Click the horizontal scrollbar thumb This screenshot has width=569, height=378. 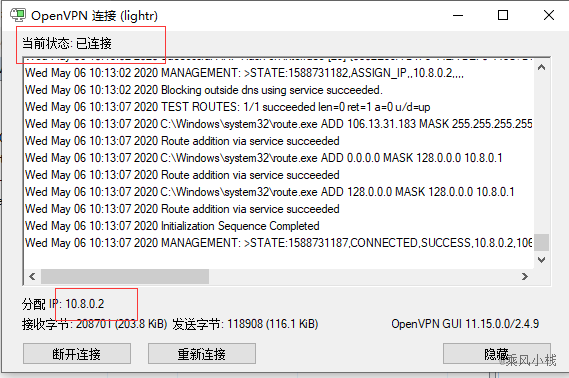pyautogui.click(x=125, y=276)
